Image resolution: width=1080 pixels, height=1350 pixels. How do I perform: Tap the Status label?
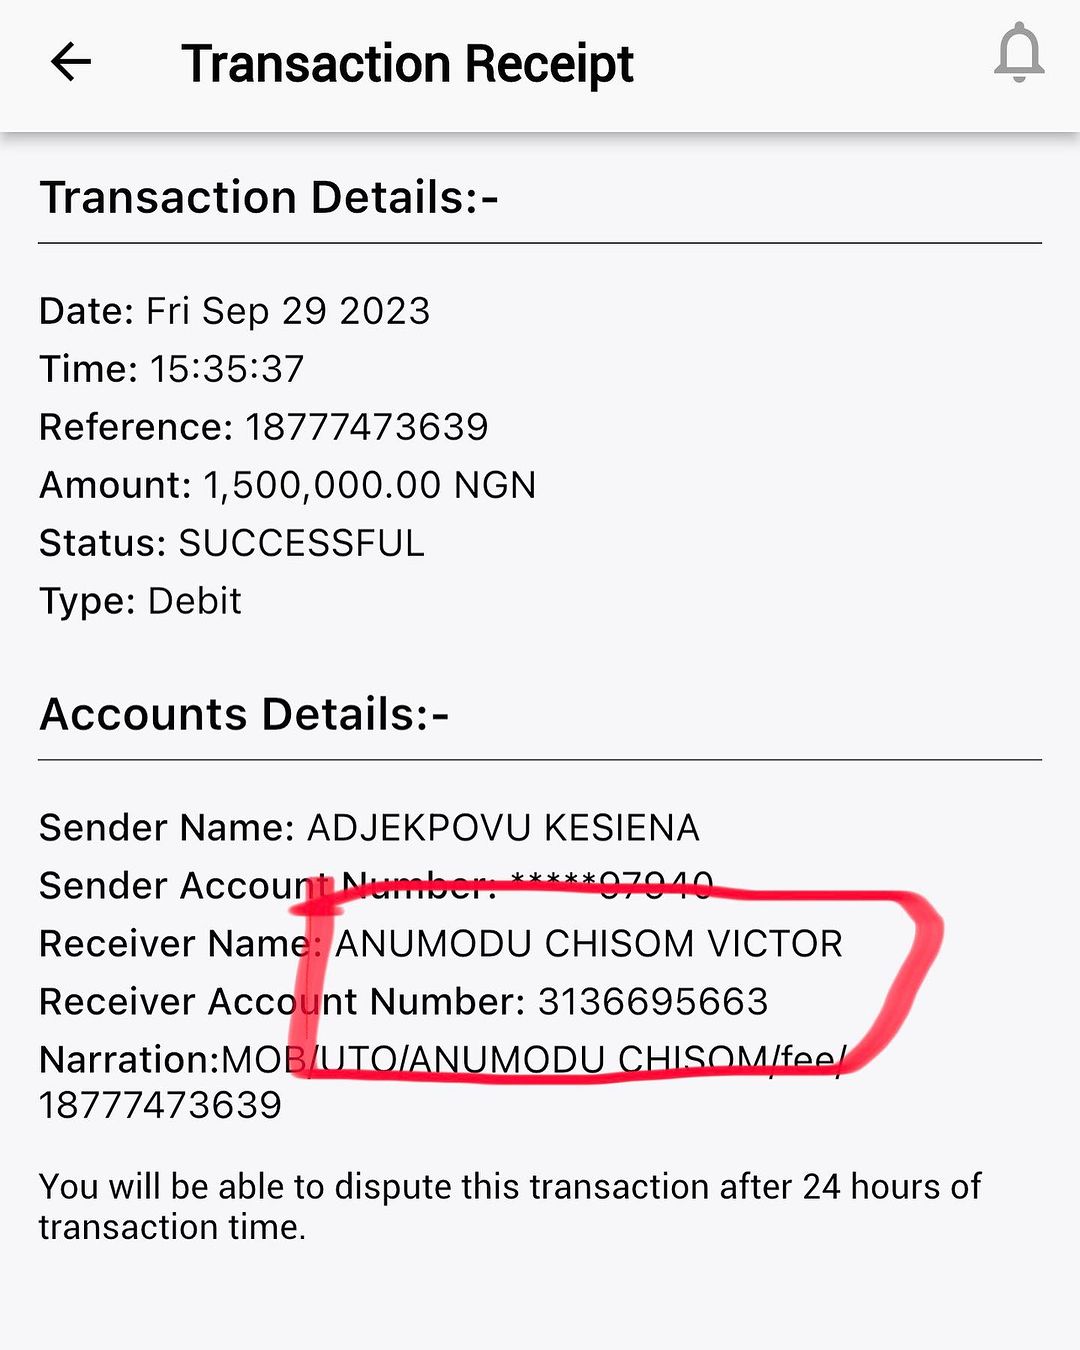pos(102,543)
